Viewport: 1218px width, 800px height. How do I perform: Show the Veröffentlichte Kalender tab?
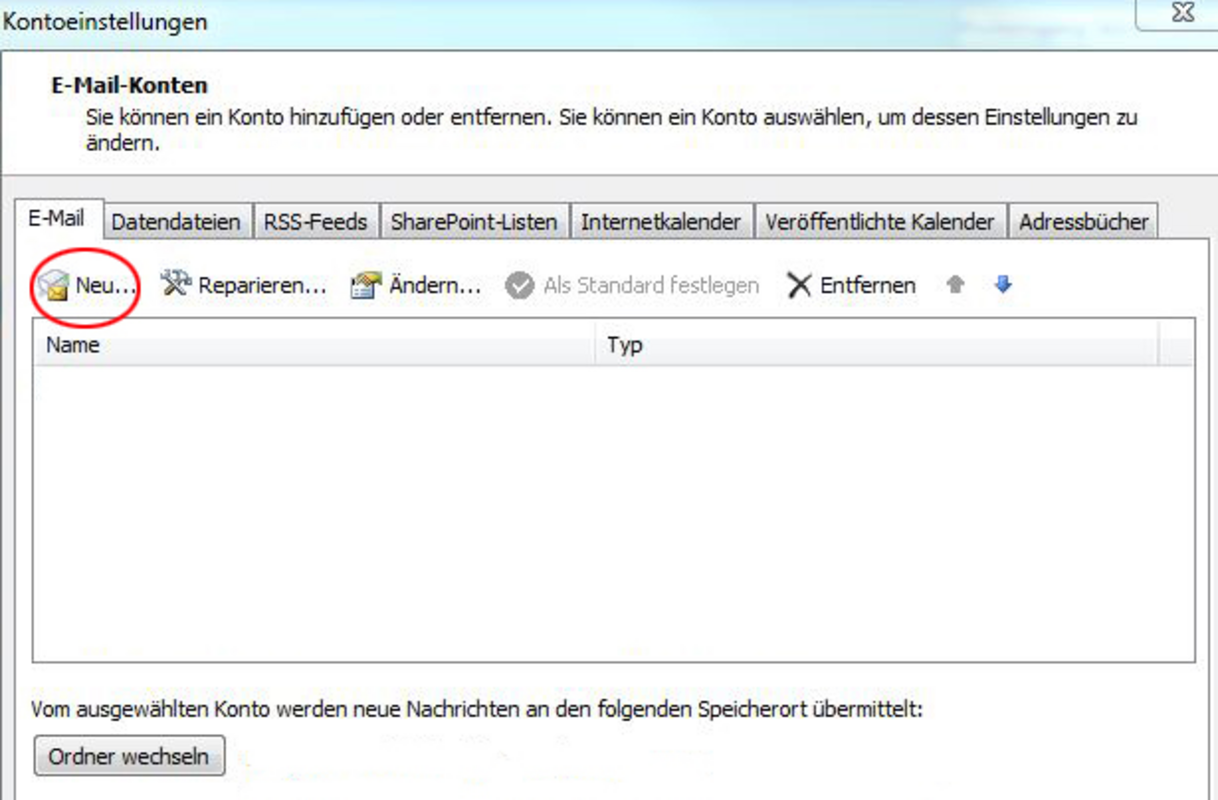pyautogui.click(x=879, y=222)
